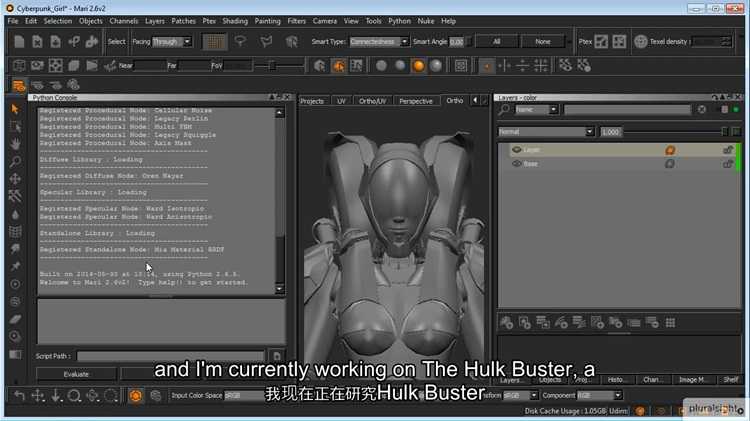Open the Nuke menu
Viewport: 750px width, 421px height.
tap(426, 21)
